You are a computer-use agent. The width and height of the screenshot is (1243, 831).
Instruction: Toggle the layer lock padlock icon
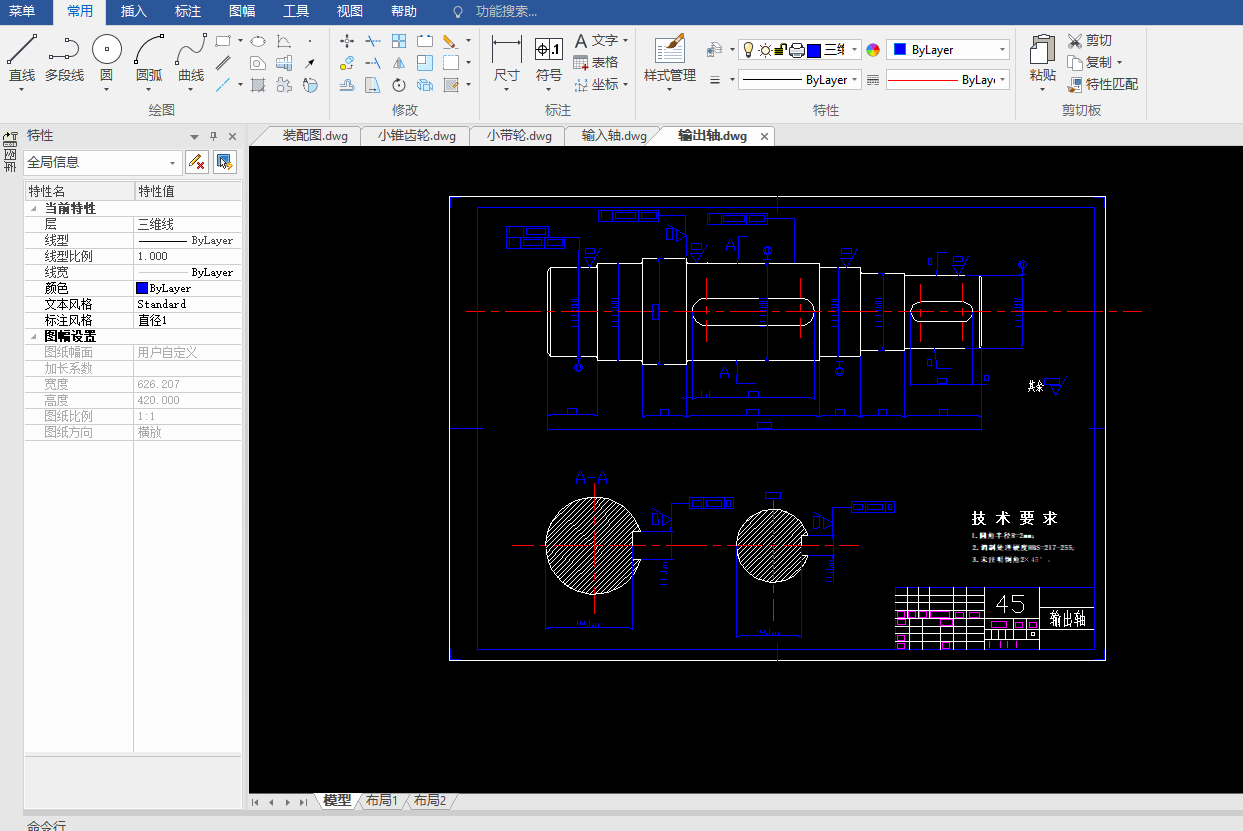coord(781,50)
